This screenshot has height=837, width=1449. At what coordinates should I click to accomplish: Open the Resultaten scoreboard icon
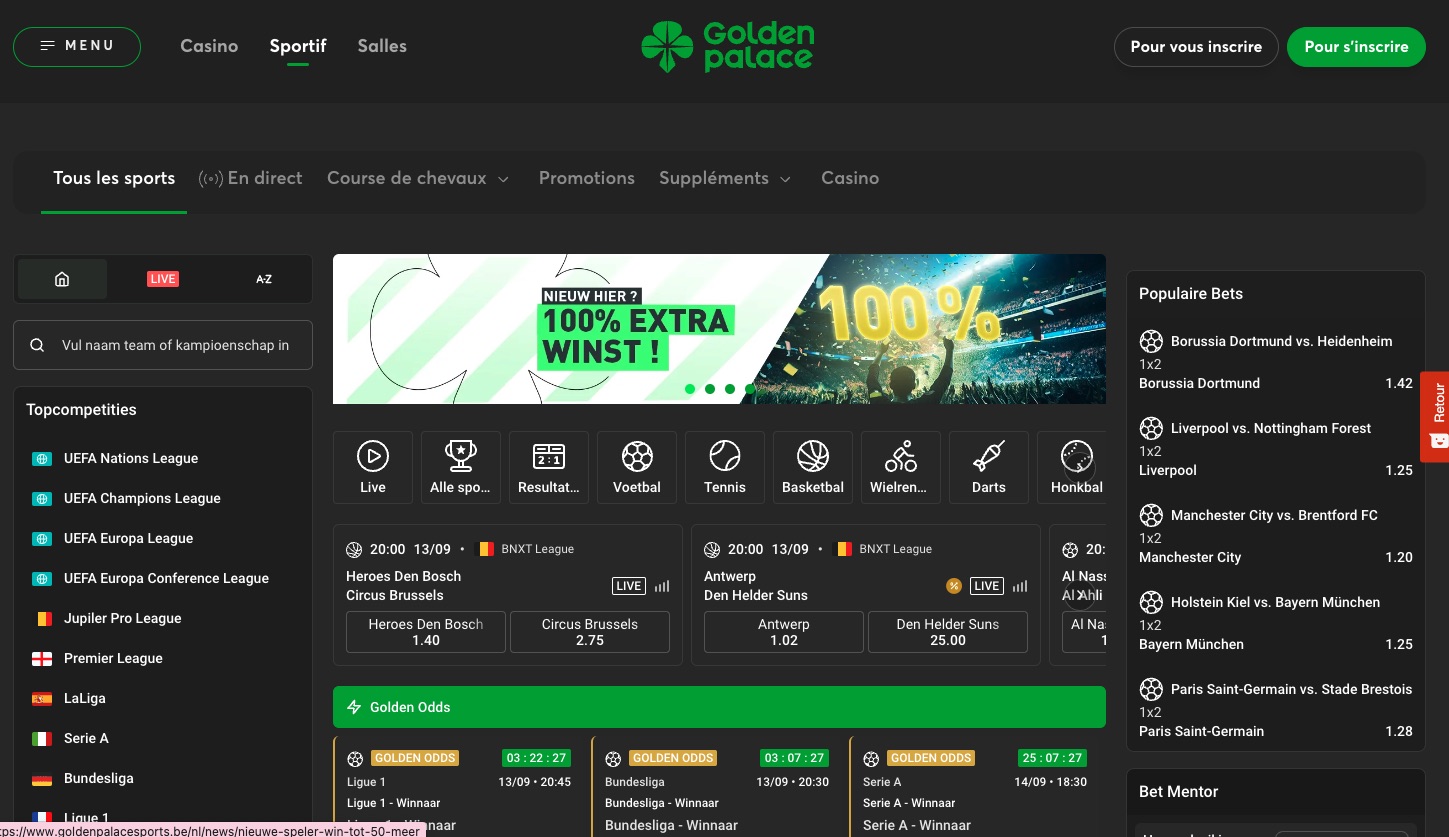tap(549, 467)
